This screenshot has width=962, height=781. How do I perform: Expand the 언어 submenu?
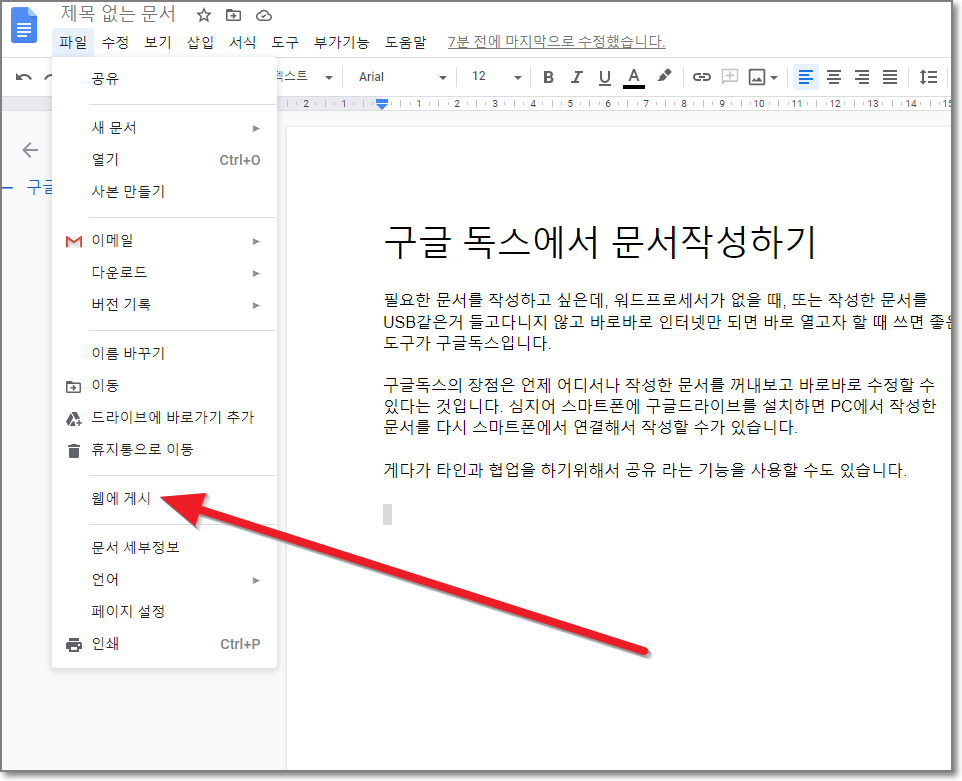click(164, 579)
